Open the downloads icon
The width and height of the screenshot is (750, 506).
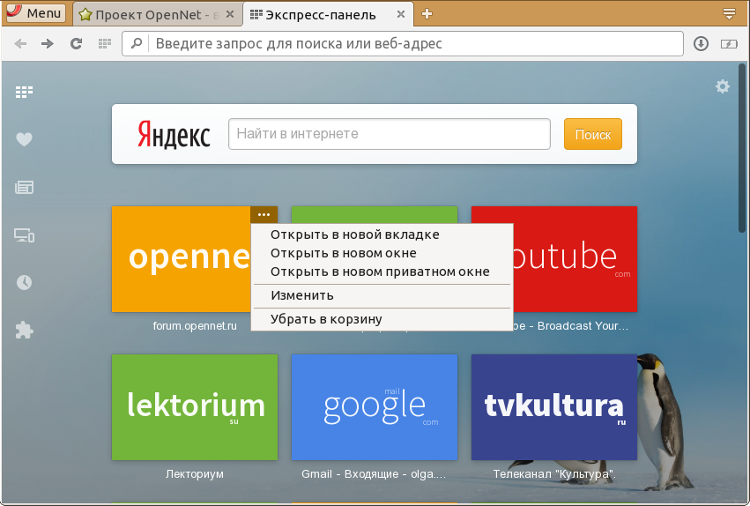pos(701,44)
